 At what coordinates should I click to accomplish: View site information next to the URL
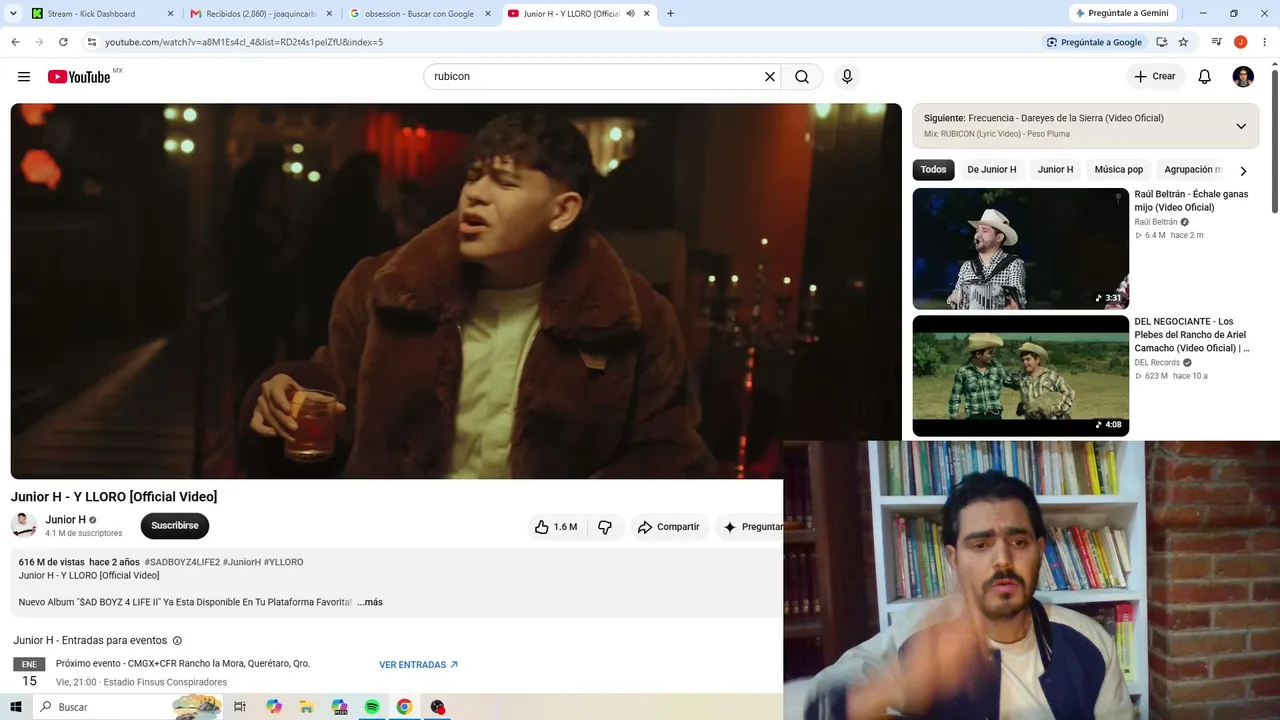pyautogui.click(x=92, y=42)
